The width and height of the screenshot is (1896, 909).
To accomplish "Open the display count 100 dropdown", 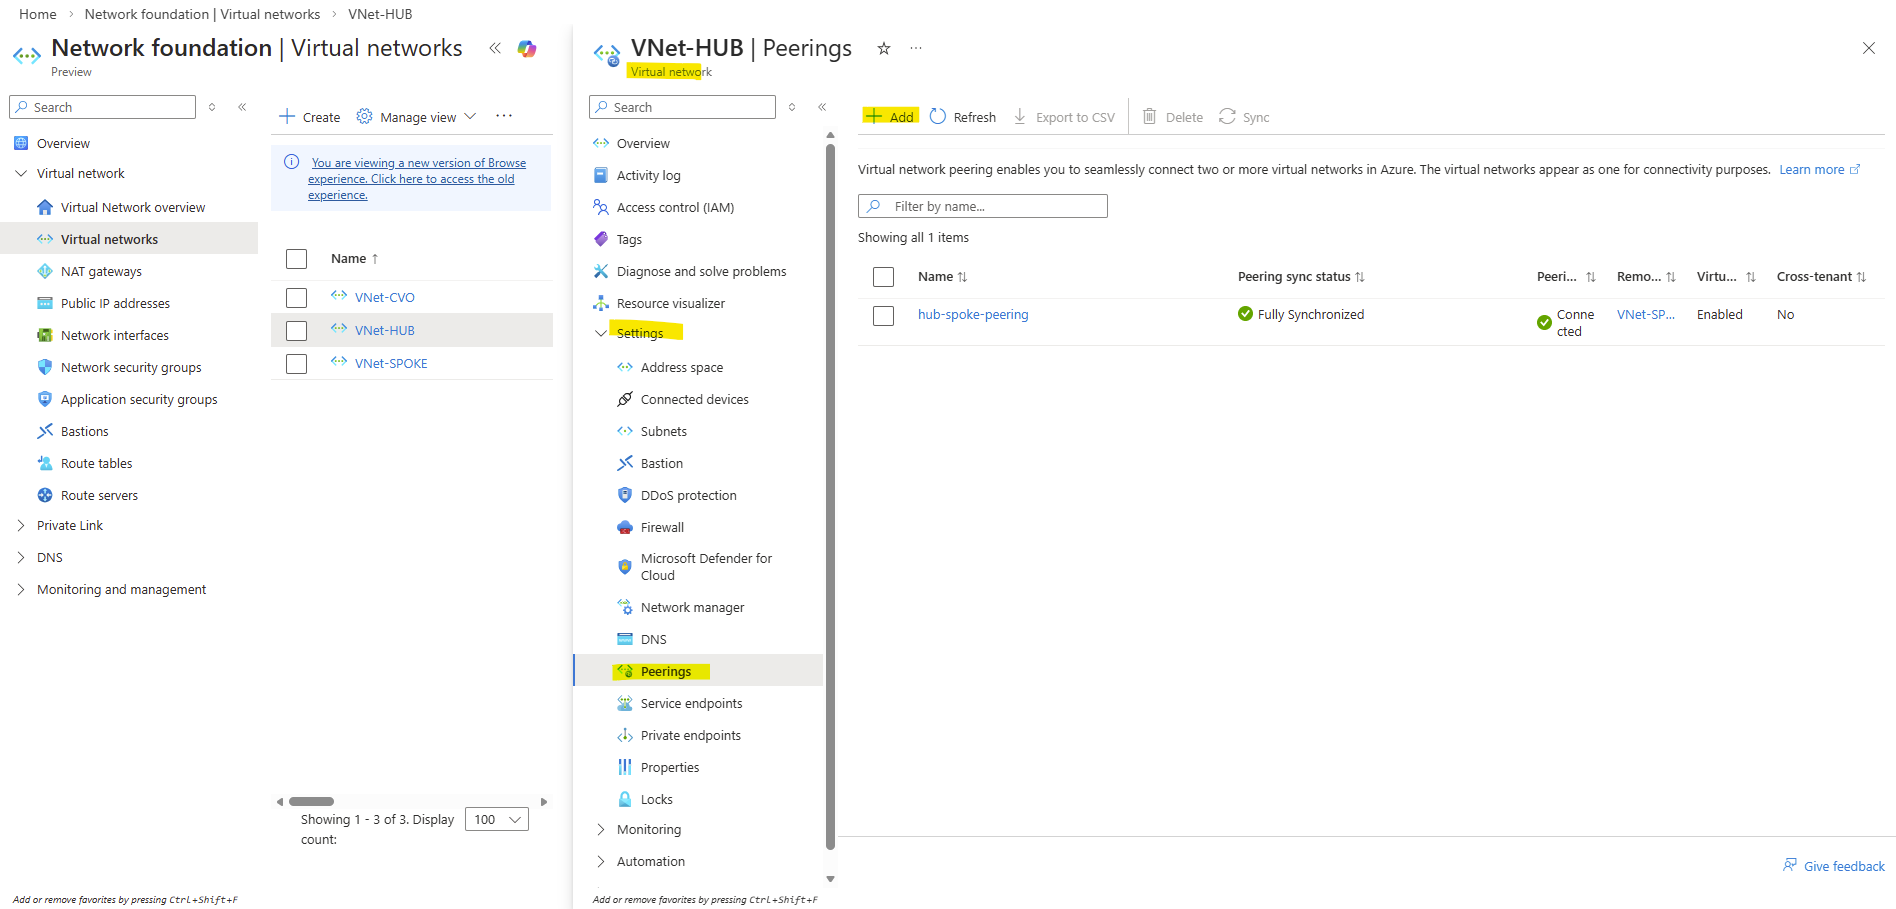I will tap(497, 820).
